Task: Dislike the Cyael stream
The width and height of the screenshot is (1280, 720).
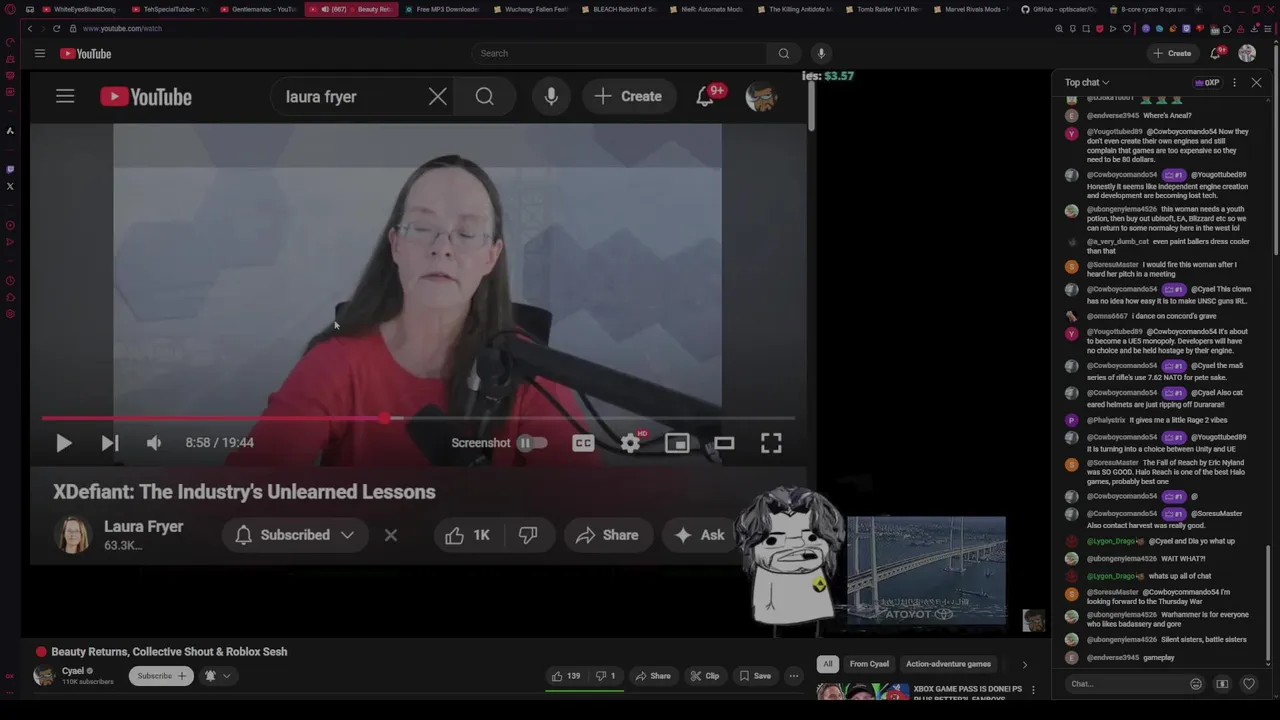Action: coord(605,676)
